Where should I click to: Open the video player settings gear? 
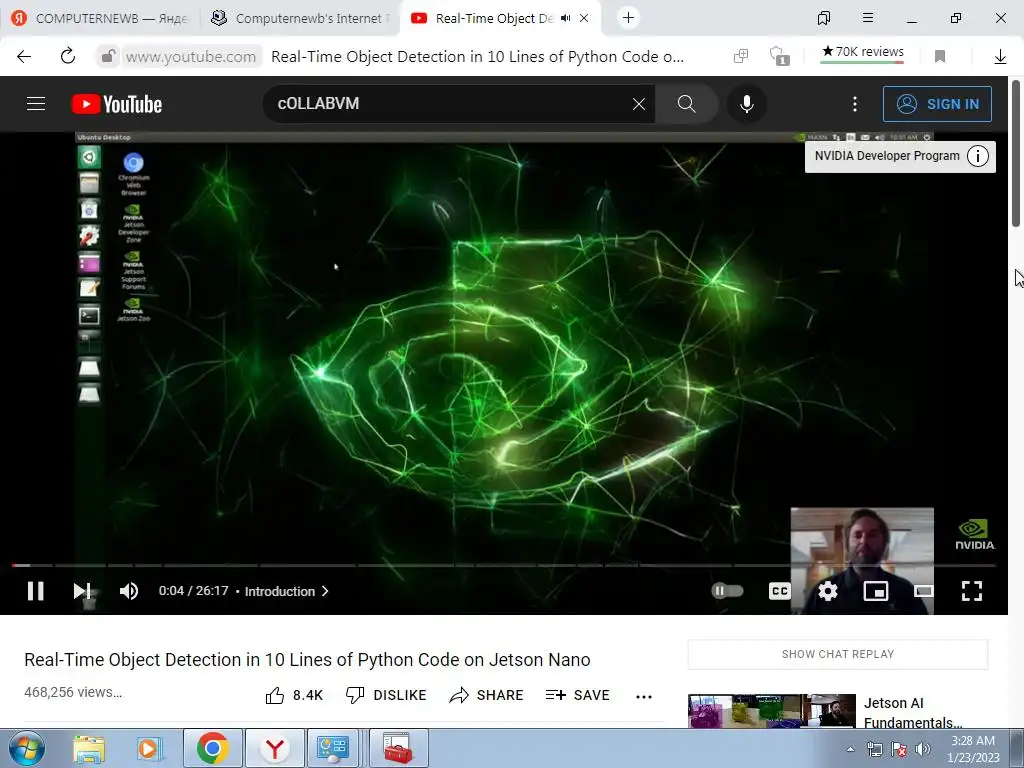[x=827, y=591]
